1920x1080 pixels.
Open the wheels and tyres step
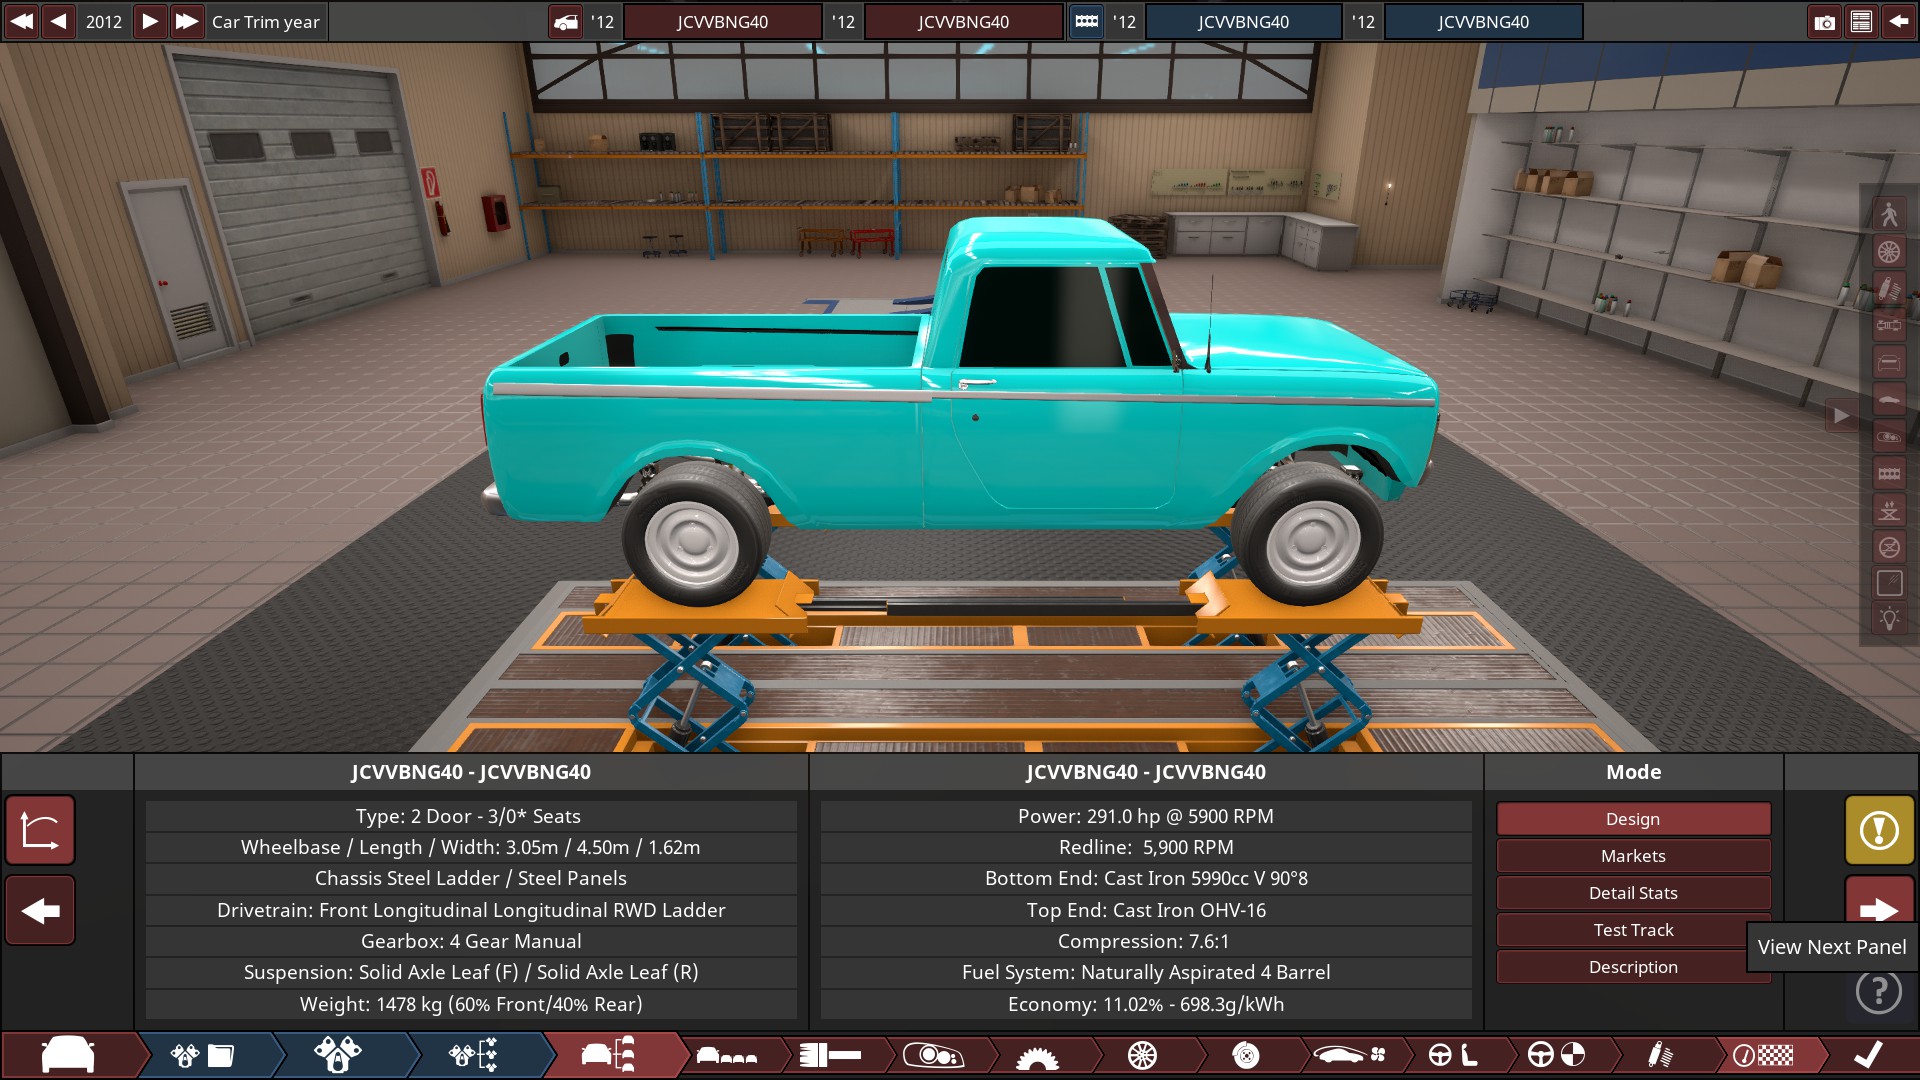[1142, 1055]
